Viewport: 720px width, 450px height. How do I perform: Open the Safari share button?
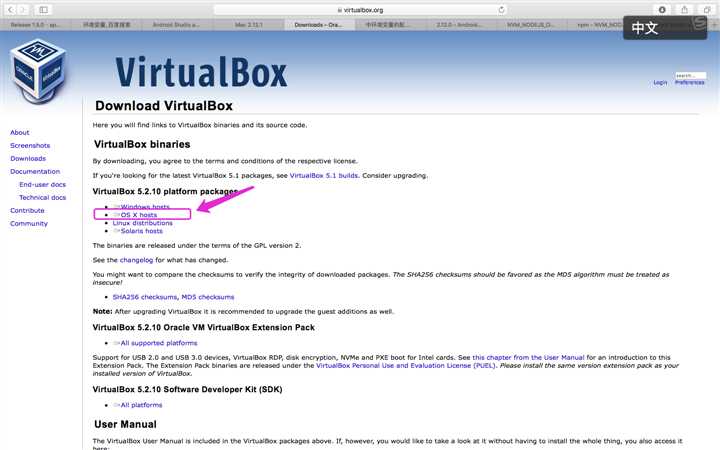[x=685, y=10]
